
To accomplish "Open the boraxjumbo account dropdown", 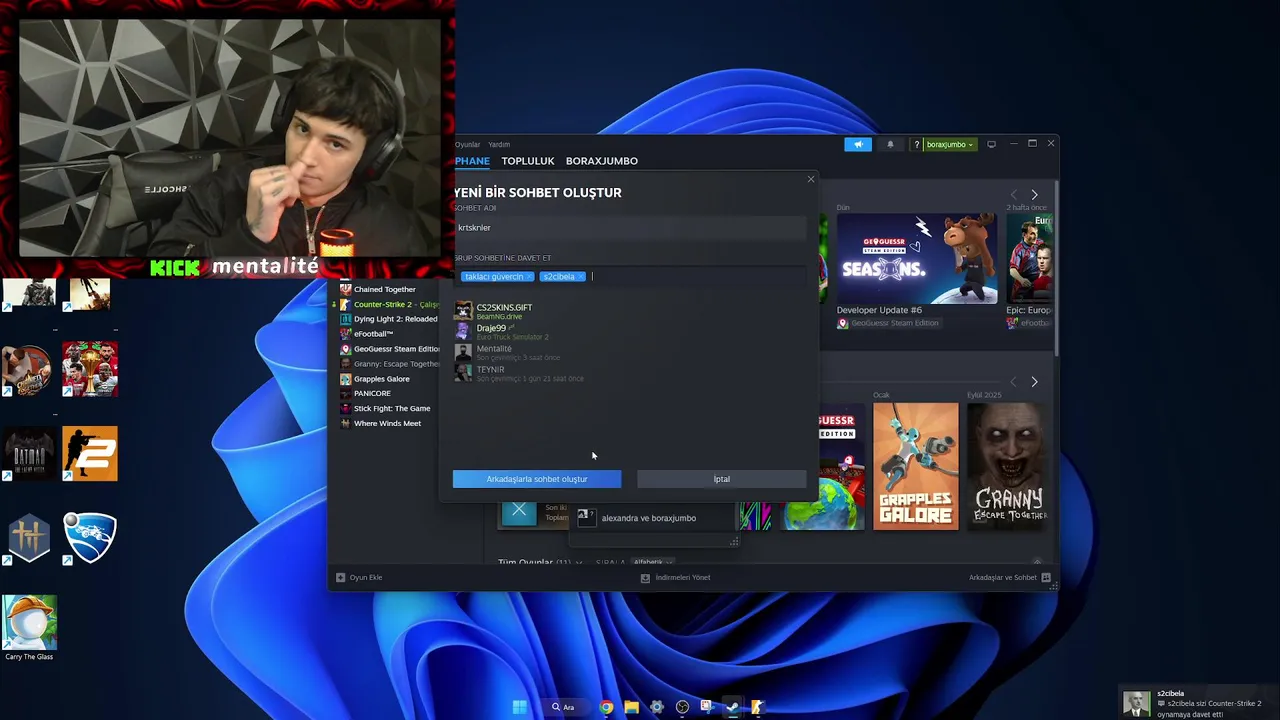I will point(949,144).
